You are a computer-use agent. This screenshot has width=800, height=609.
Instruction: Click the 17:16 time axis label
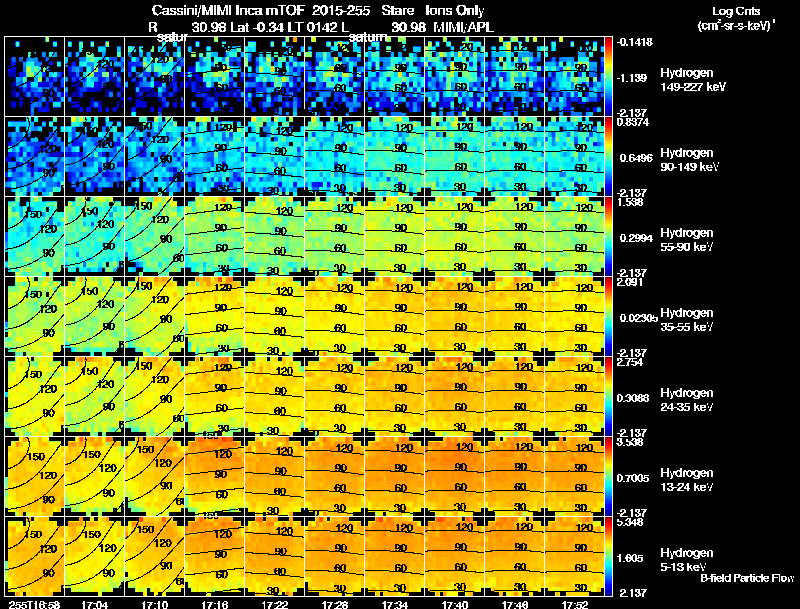215,604
